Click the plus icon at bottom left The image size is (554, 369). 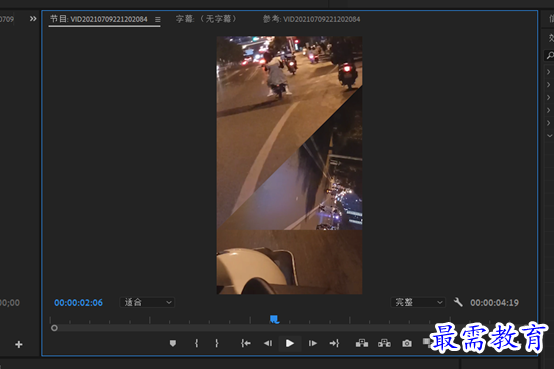19,344
